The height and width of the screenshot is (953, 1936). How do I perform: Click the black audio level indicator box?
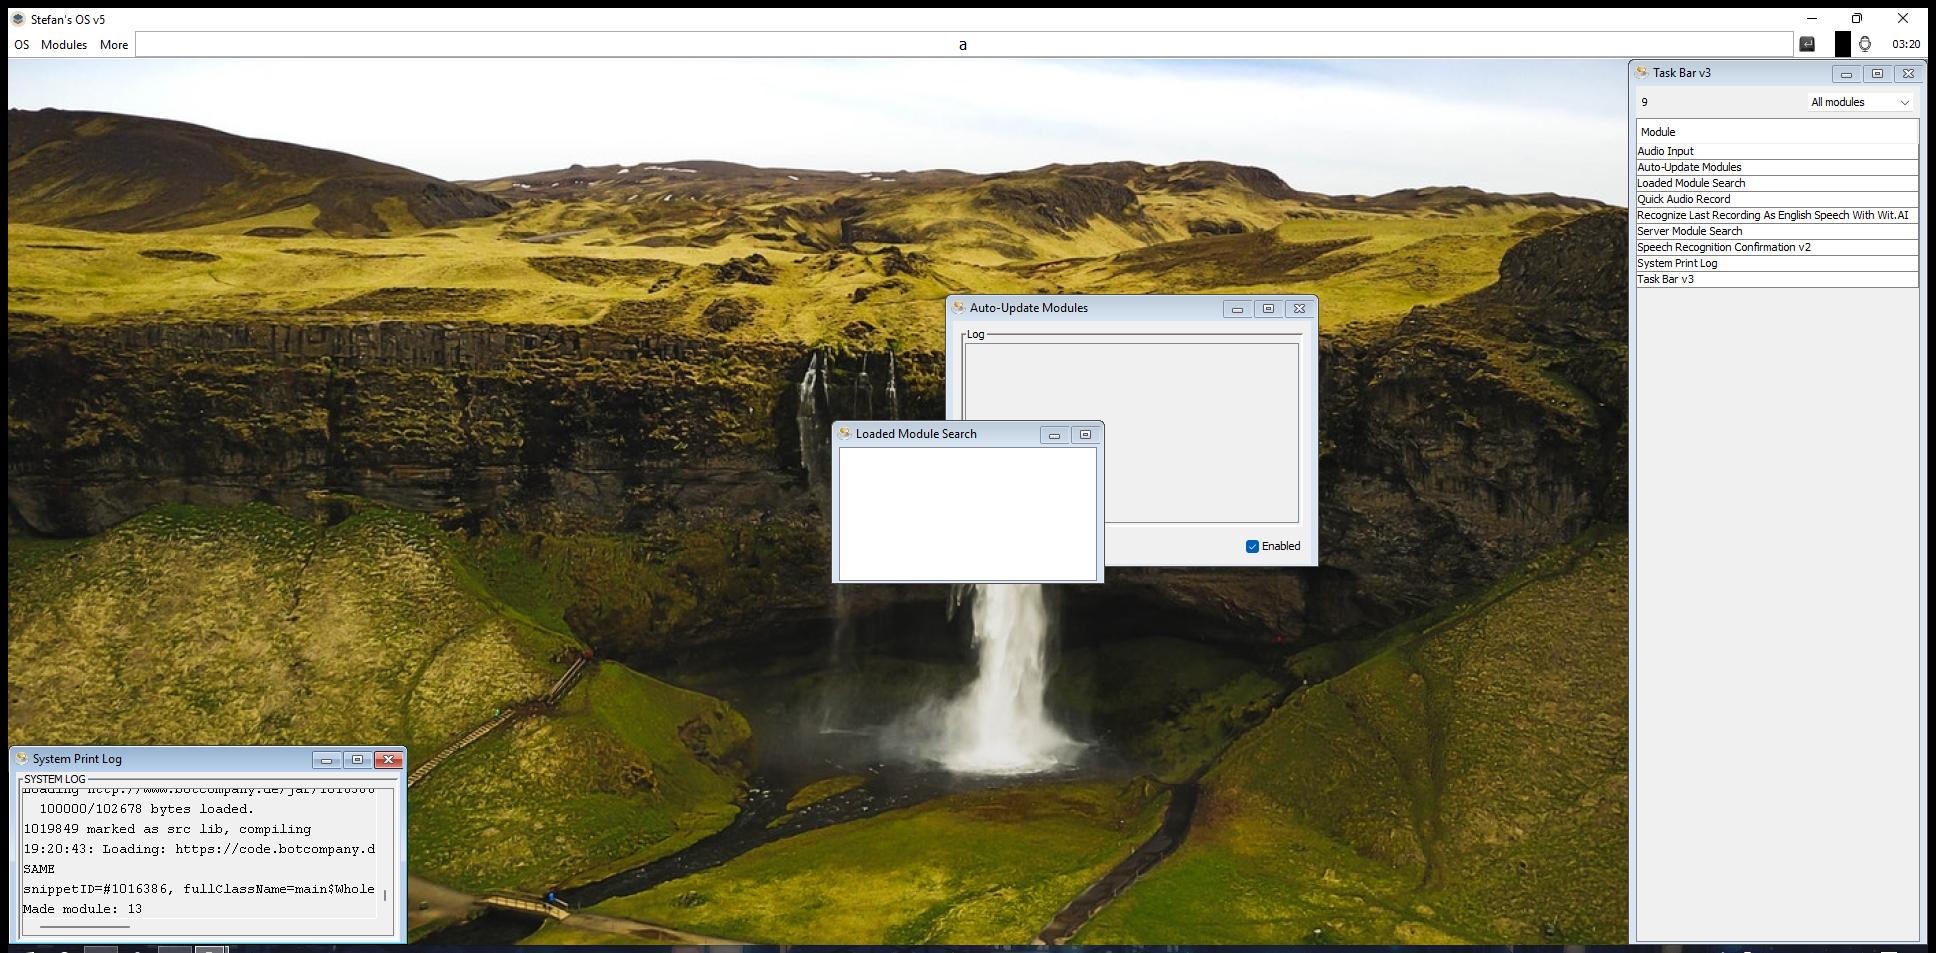[1842, 44]
